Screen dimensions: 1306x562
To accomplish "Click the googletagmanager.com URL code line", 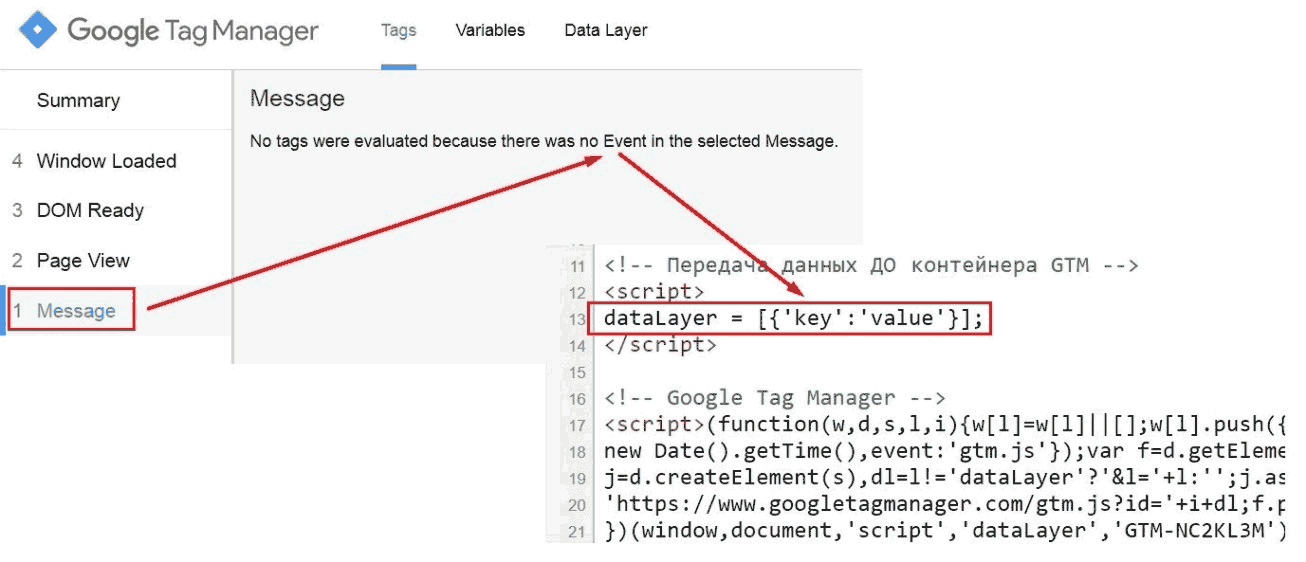I will click(944, 504).
